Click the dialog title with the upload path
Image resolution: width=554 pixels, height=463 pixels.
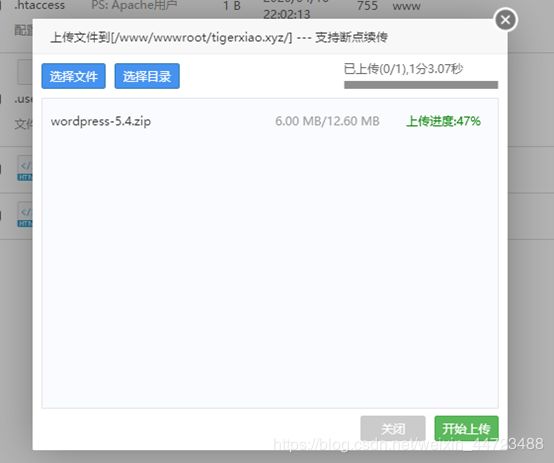[219, 37]
